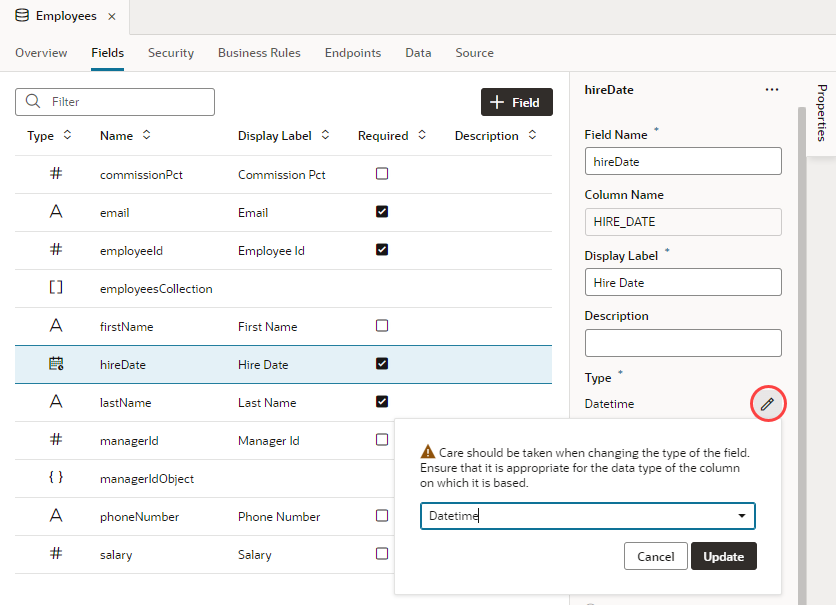Enable Required checkbox for firstName
The height and width of the screenshot is (605, 836).
point(381,326)
